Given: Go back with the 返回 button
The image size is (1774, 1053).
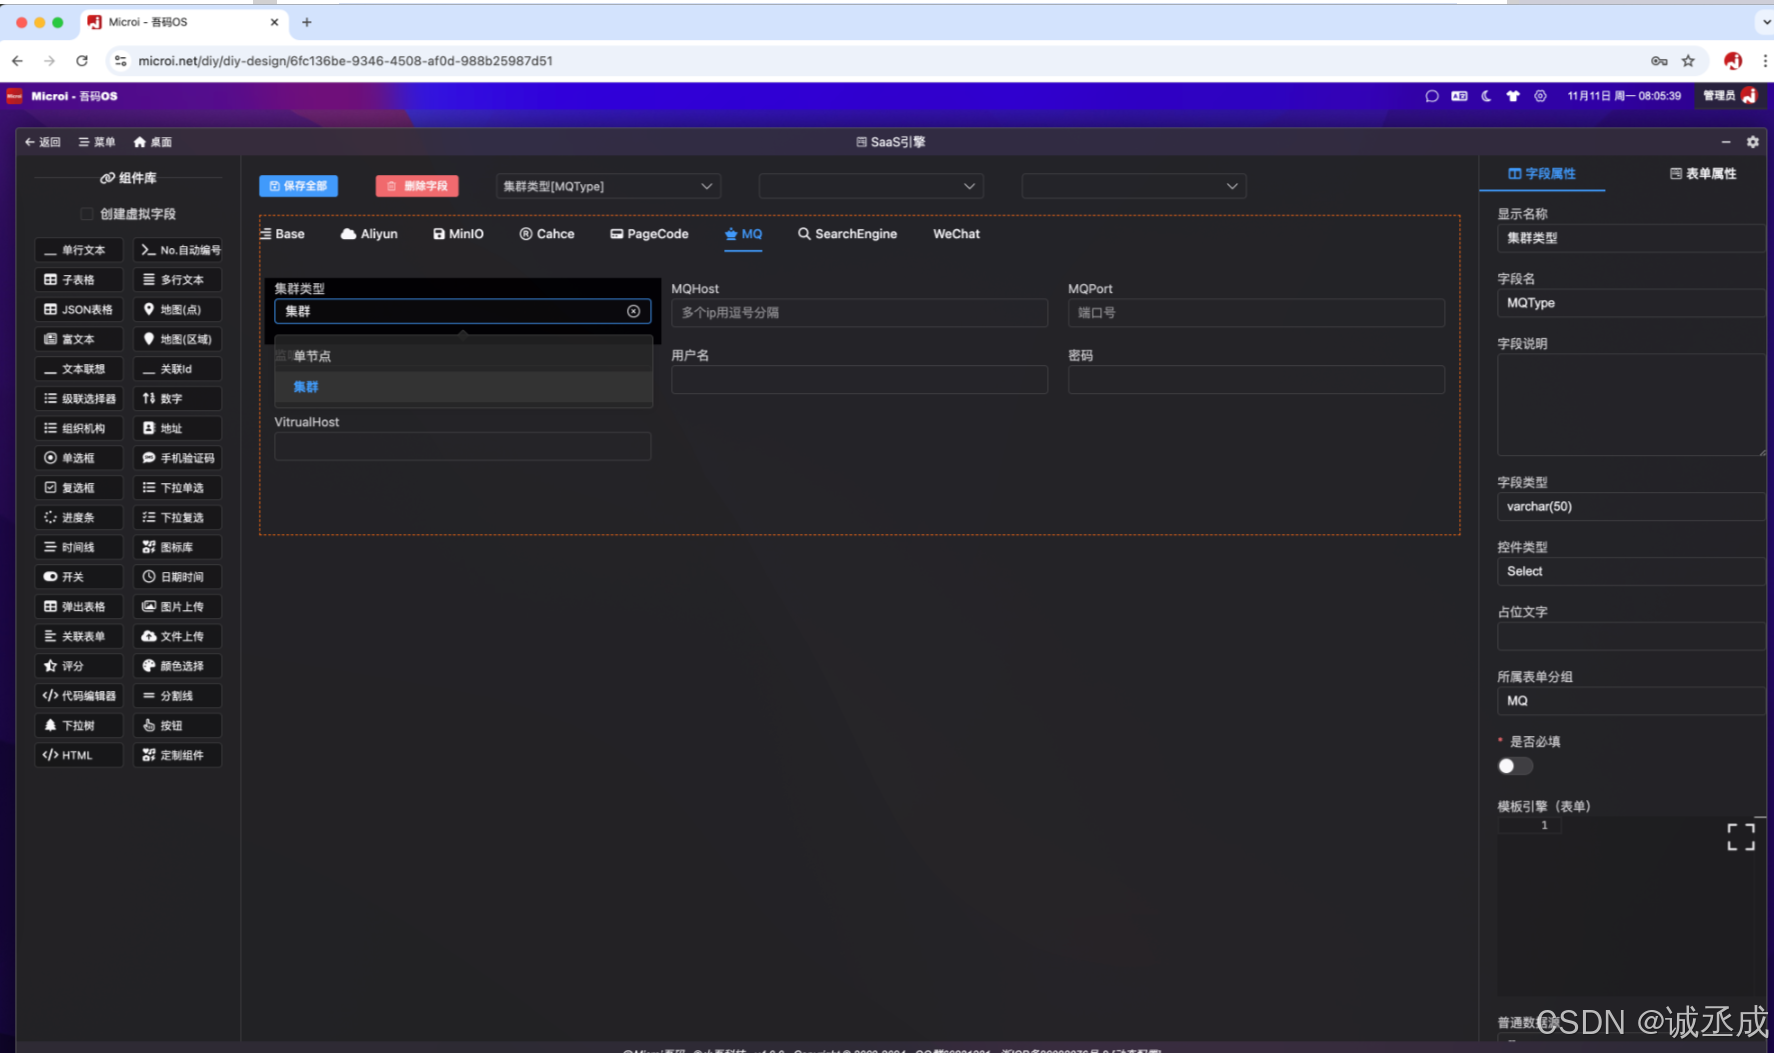Looking at the screenshot, I should (x=43, y=142).
